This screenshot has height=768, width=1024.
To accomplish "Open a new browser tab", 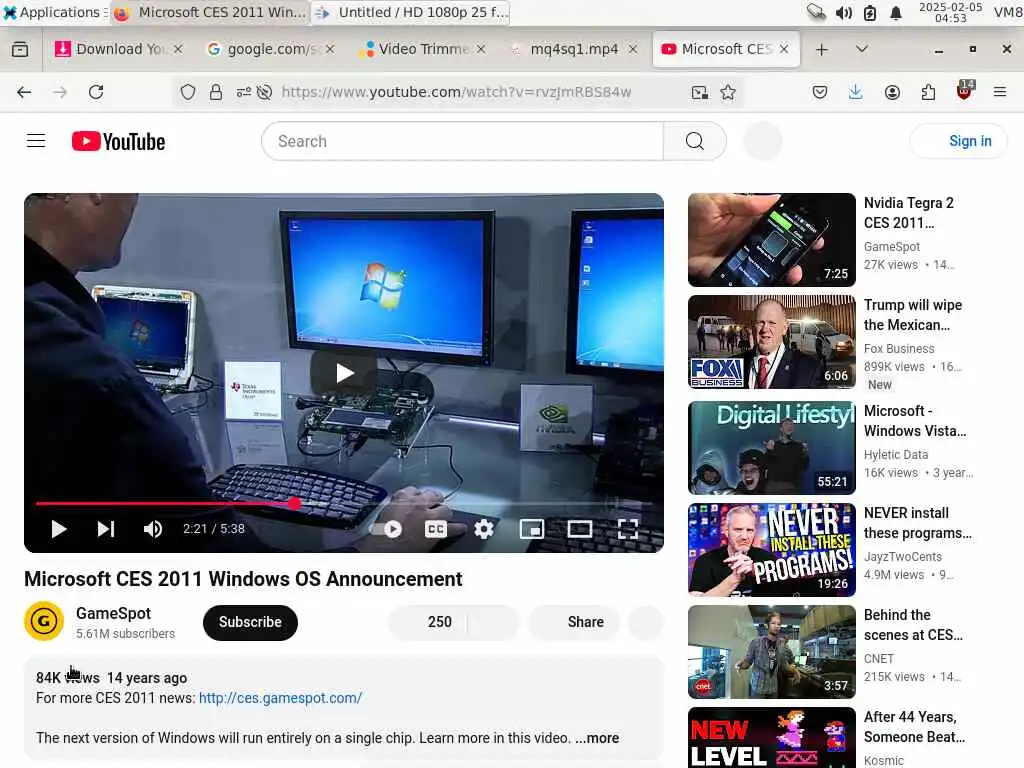I will 822,50.
